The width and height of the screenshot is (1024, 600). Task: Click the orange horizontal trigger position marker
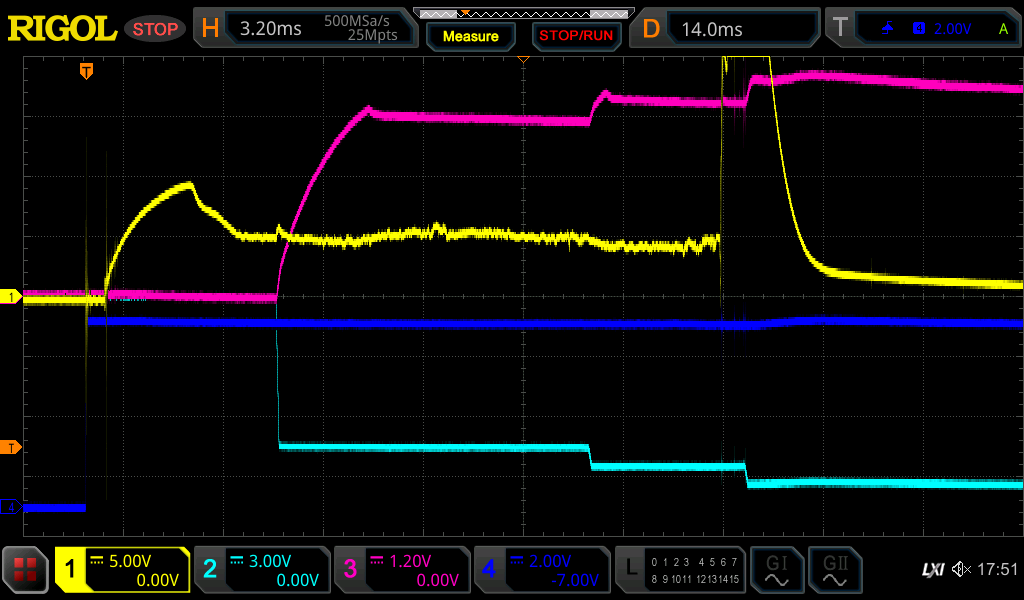click(x=87, y=70)
